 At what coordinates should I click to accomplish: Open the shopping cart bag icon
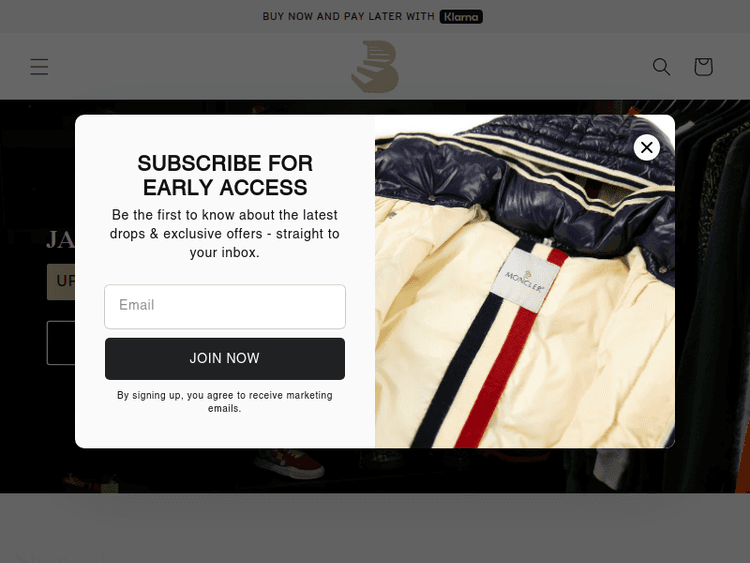click(703, 66)
